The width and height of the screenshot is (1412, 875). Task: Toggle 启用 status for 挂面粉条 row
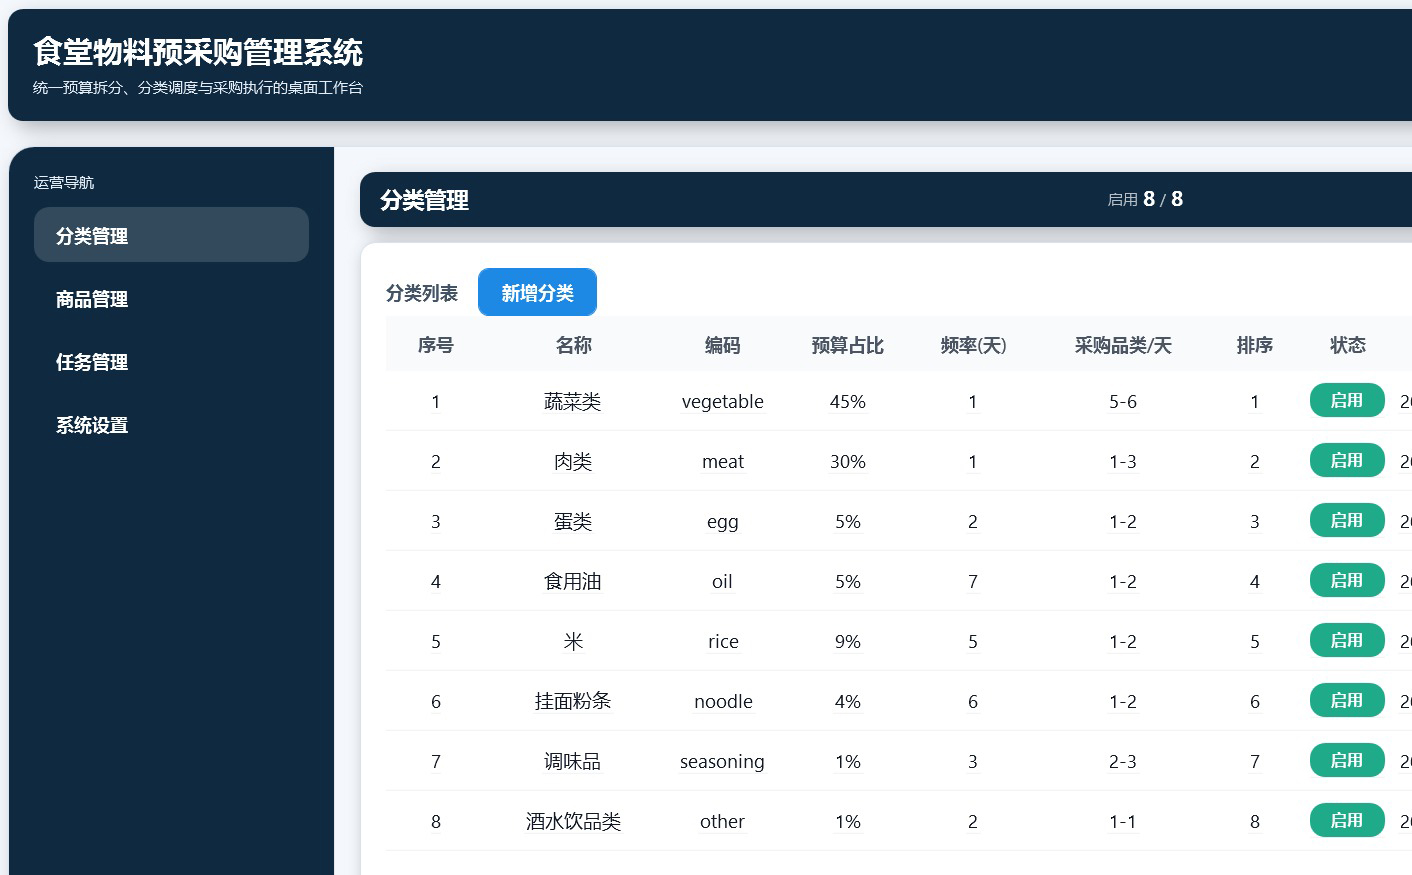1347,700
